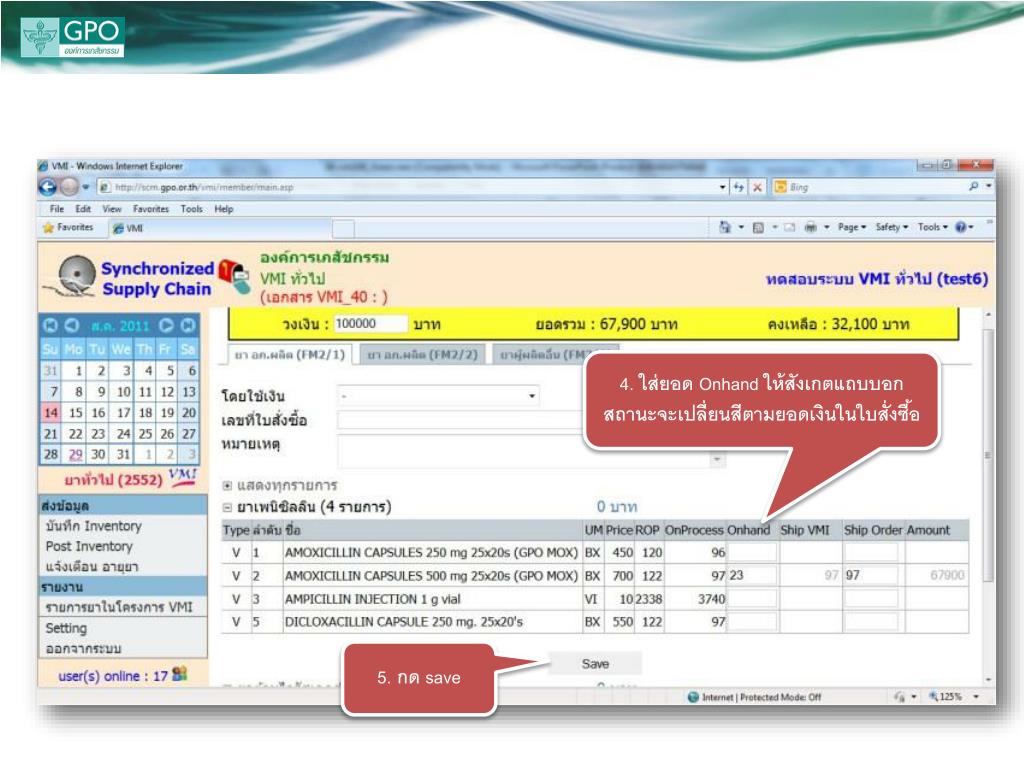Open the โดยใช้เงิน dropdown list
Screen dimensions: 1024x768
438,396
